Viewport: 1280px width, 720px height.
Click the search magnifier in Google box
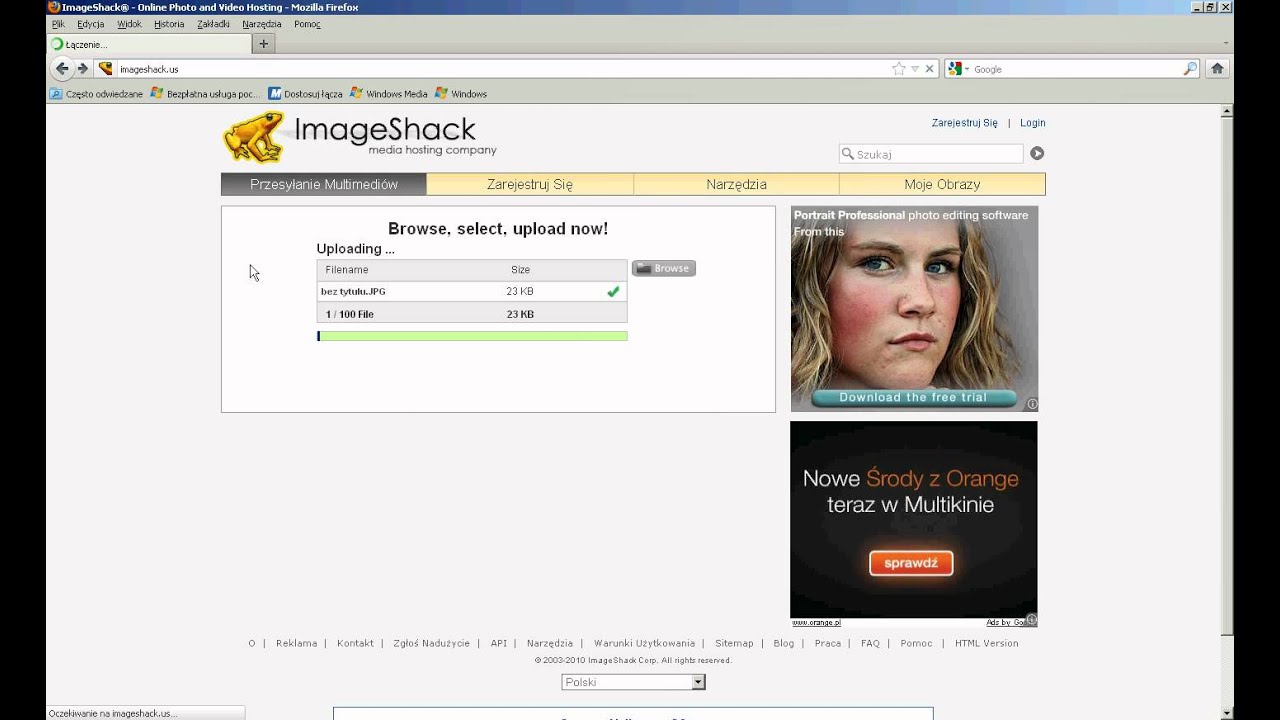1190,69
